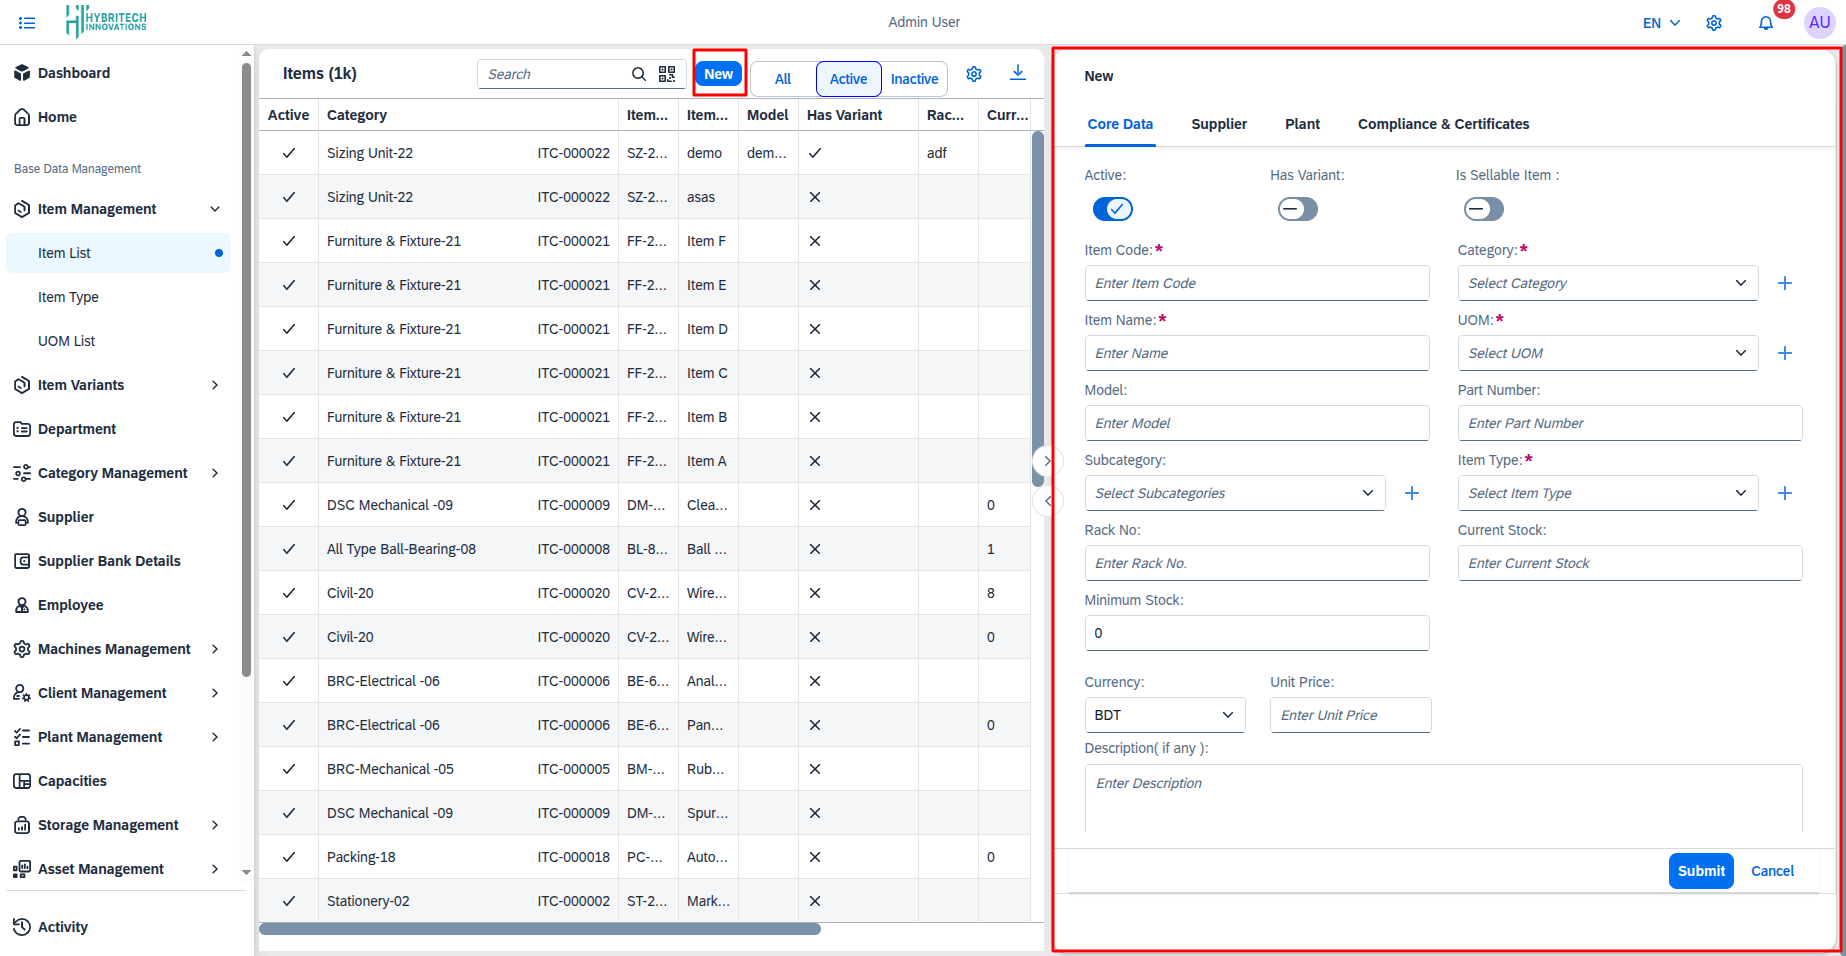
Task: Enable the Has Variant toggle
Action: 1297,209
